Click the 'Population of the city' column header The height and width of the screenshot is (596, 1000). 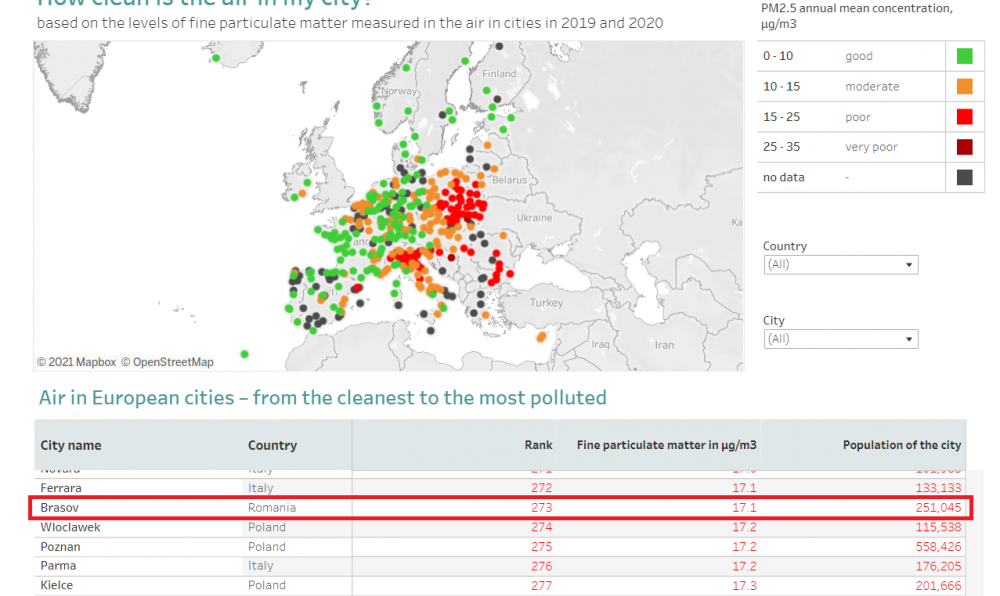click(x=902, y=445)
